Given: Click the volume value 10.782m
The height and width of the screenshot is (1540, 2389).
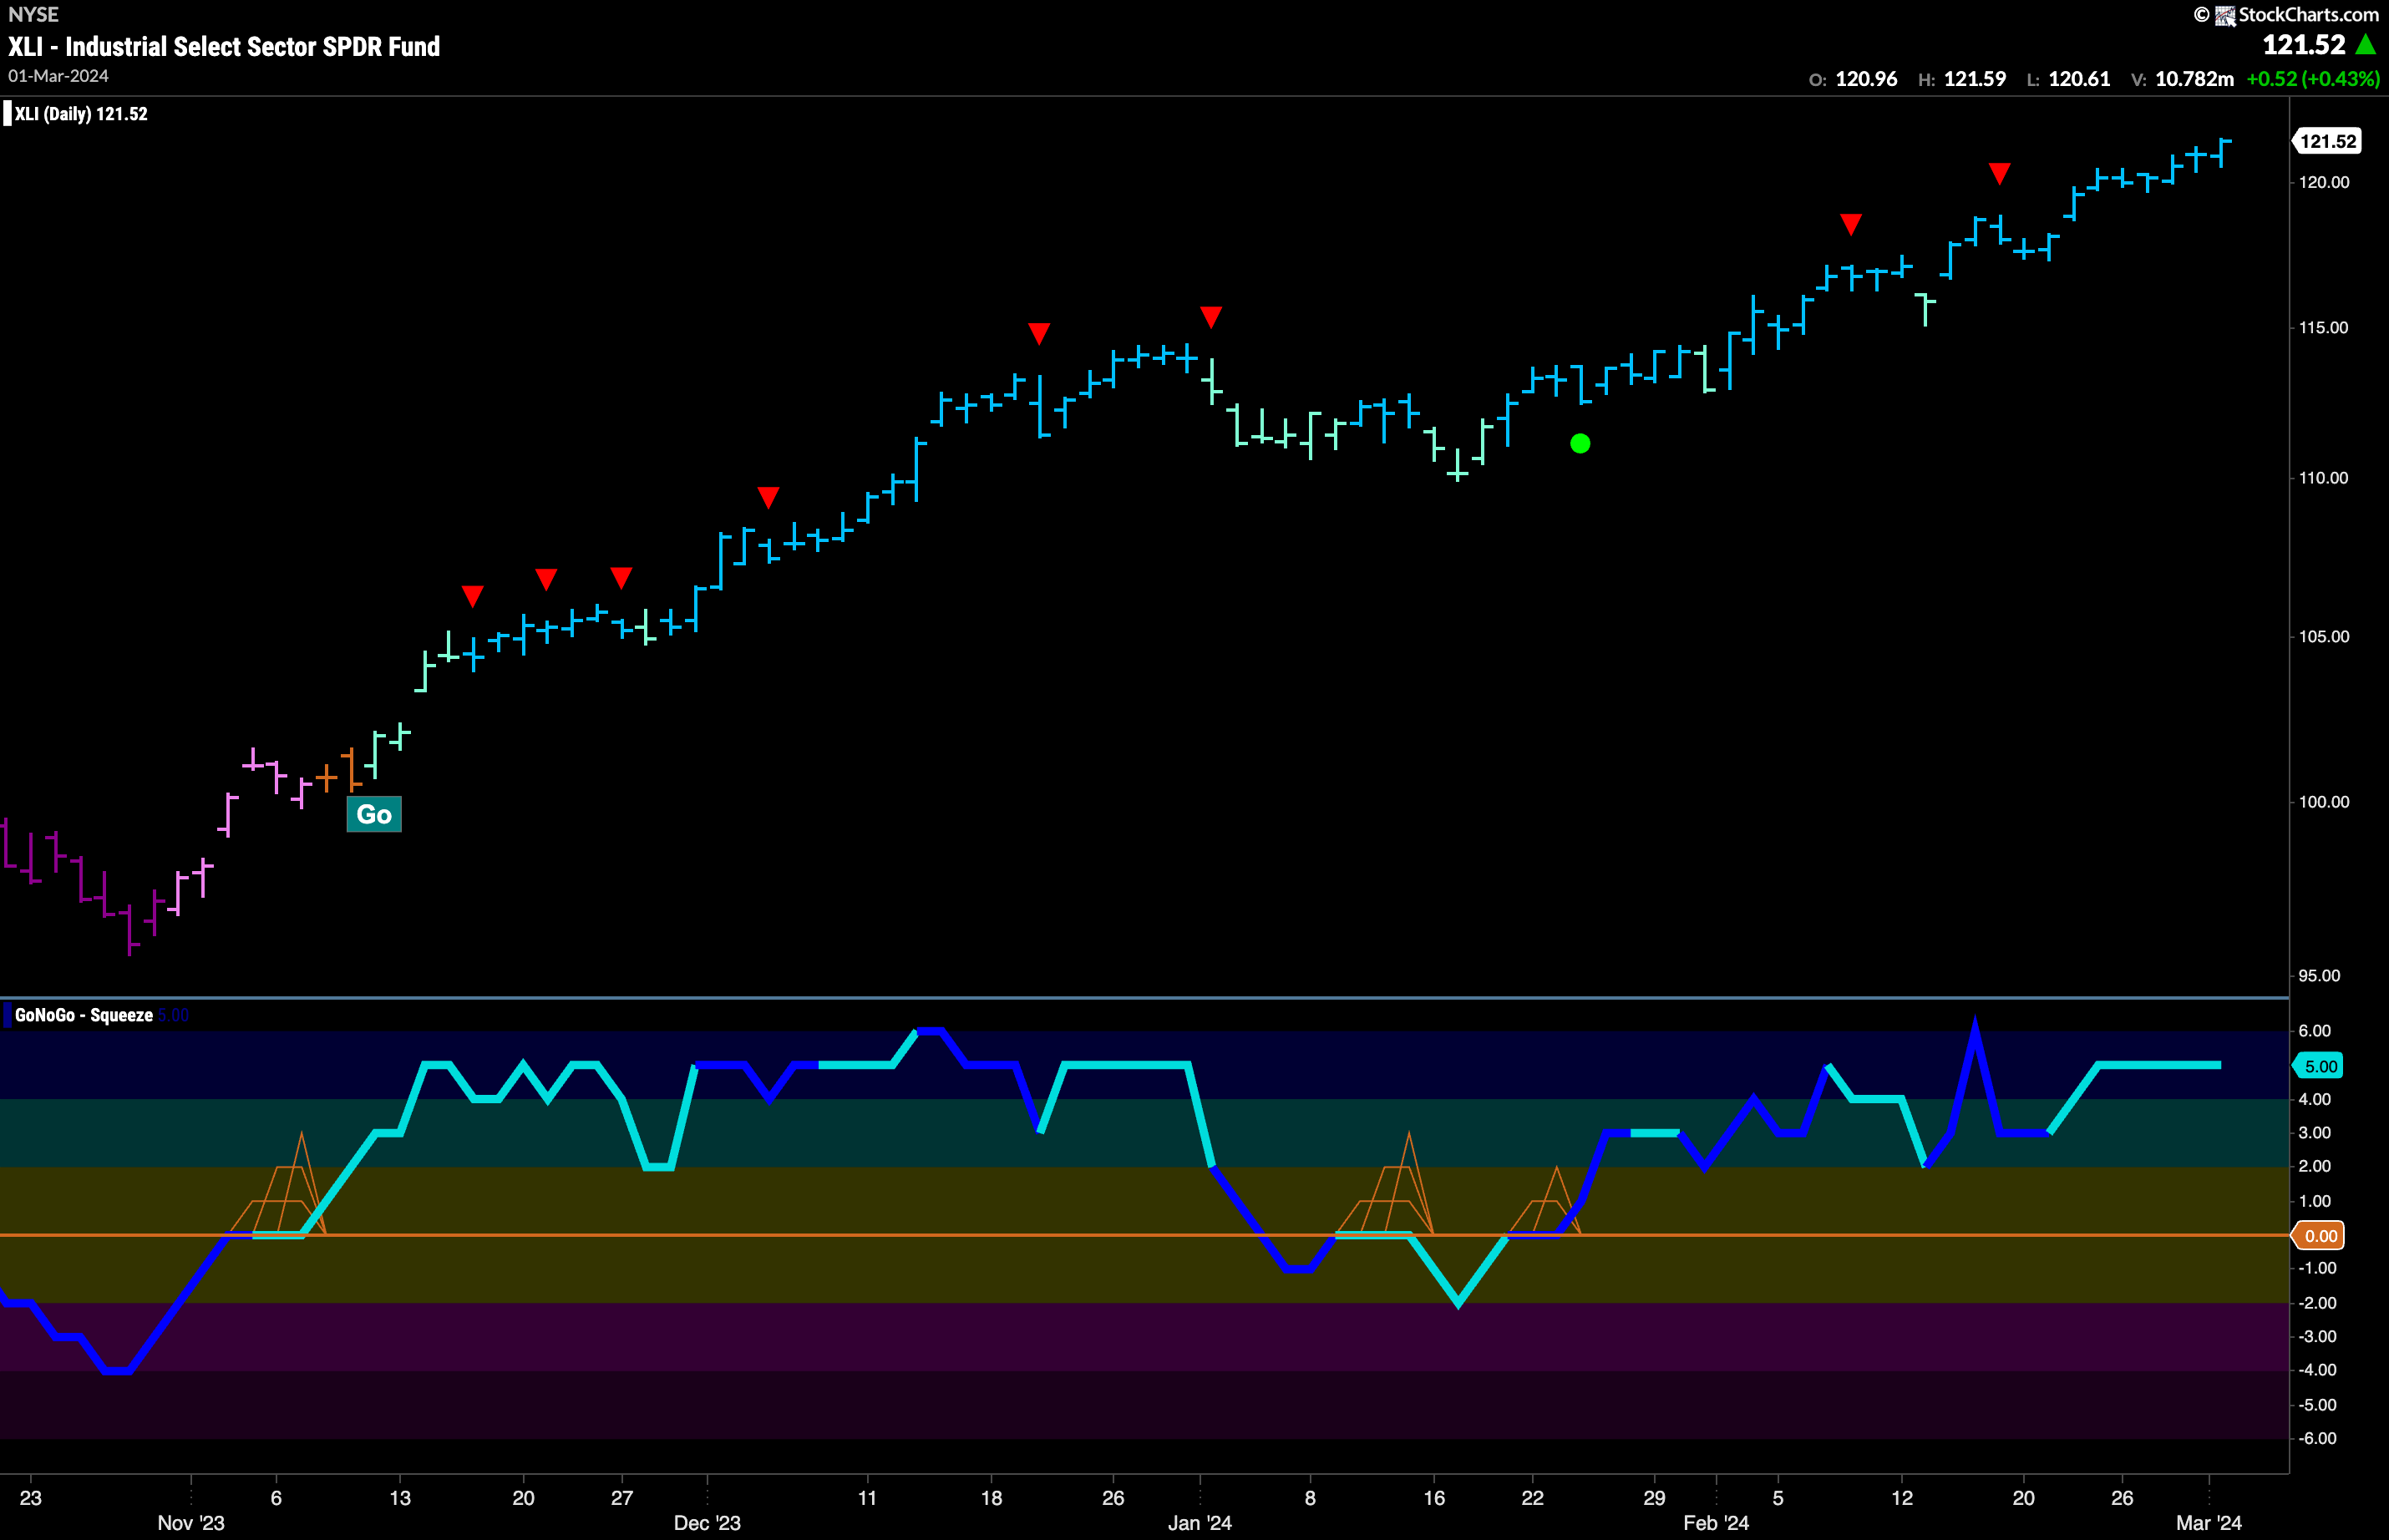Looking at the screenshot, I should click(x=2194, y=79).
